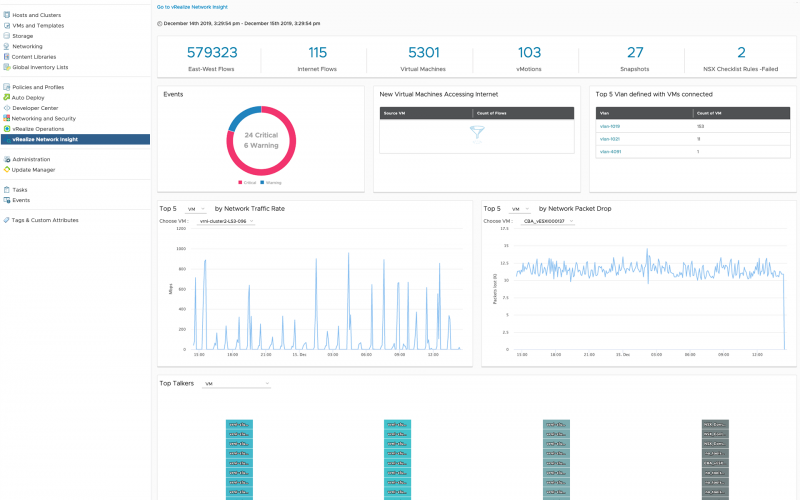The image size is (800, 500).
Task: Click the VMs and Templates icon
Action: point(7,26)
